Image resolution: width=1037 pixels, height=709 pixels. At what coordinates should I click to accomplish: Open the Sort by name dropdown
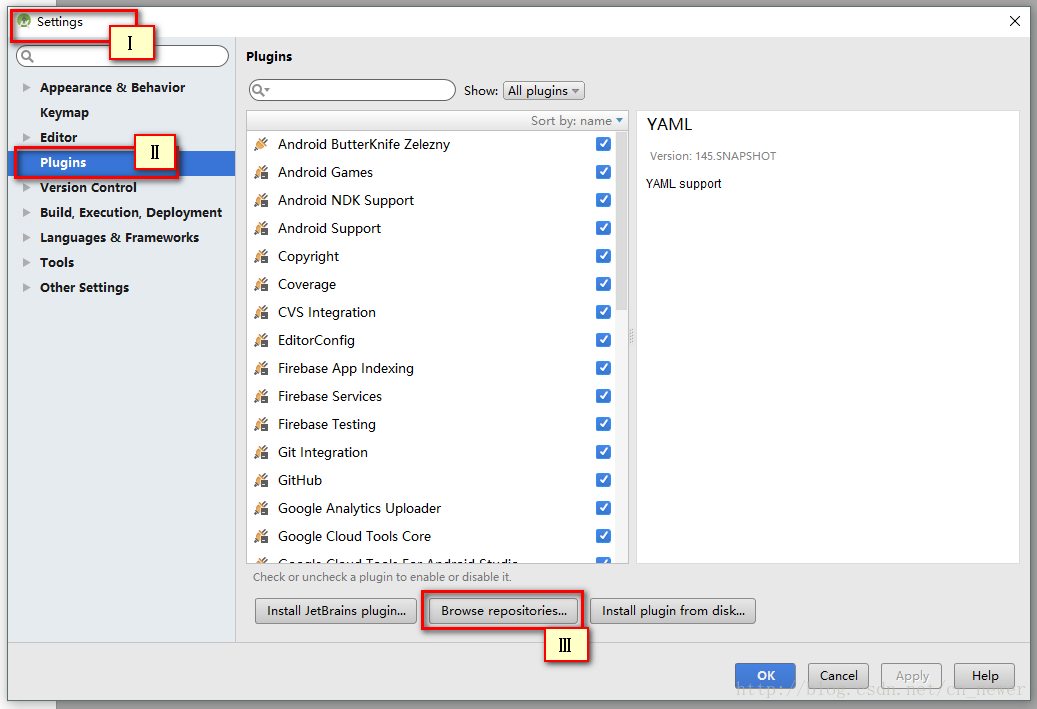point(577,120)
